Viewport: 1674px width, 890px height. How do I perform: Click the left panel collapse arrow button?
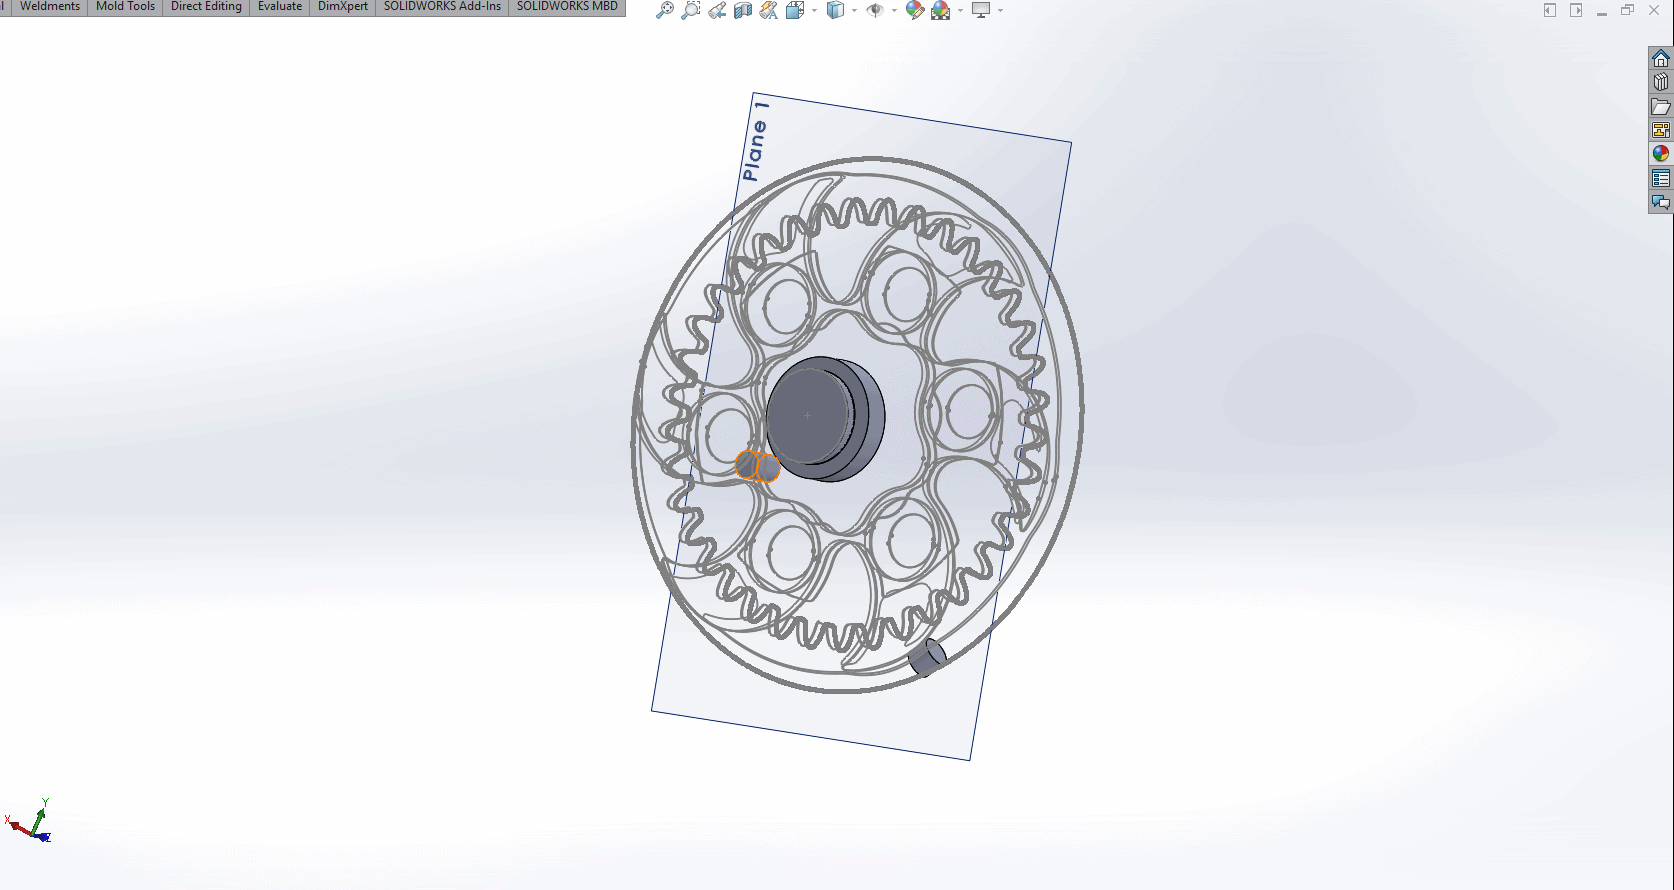tap(1550, 10)
